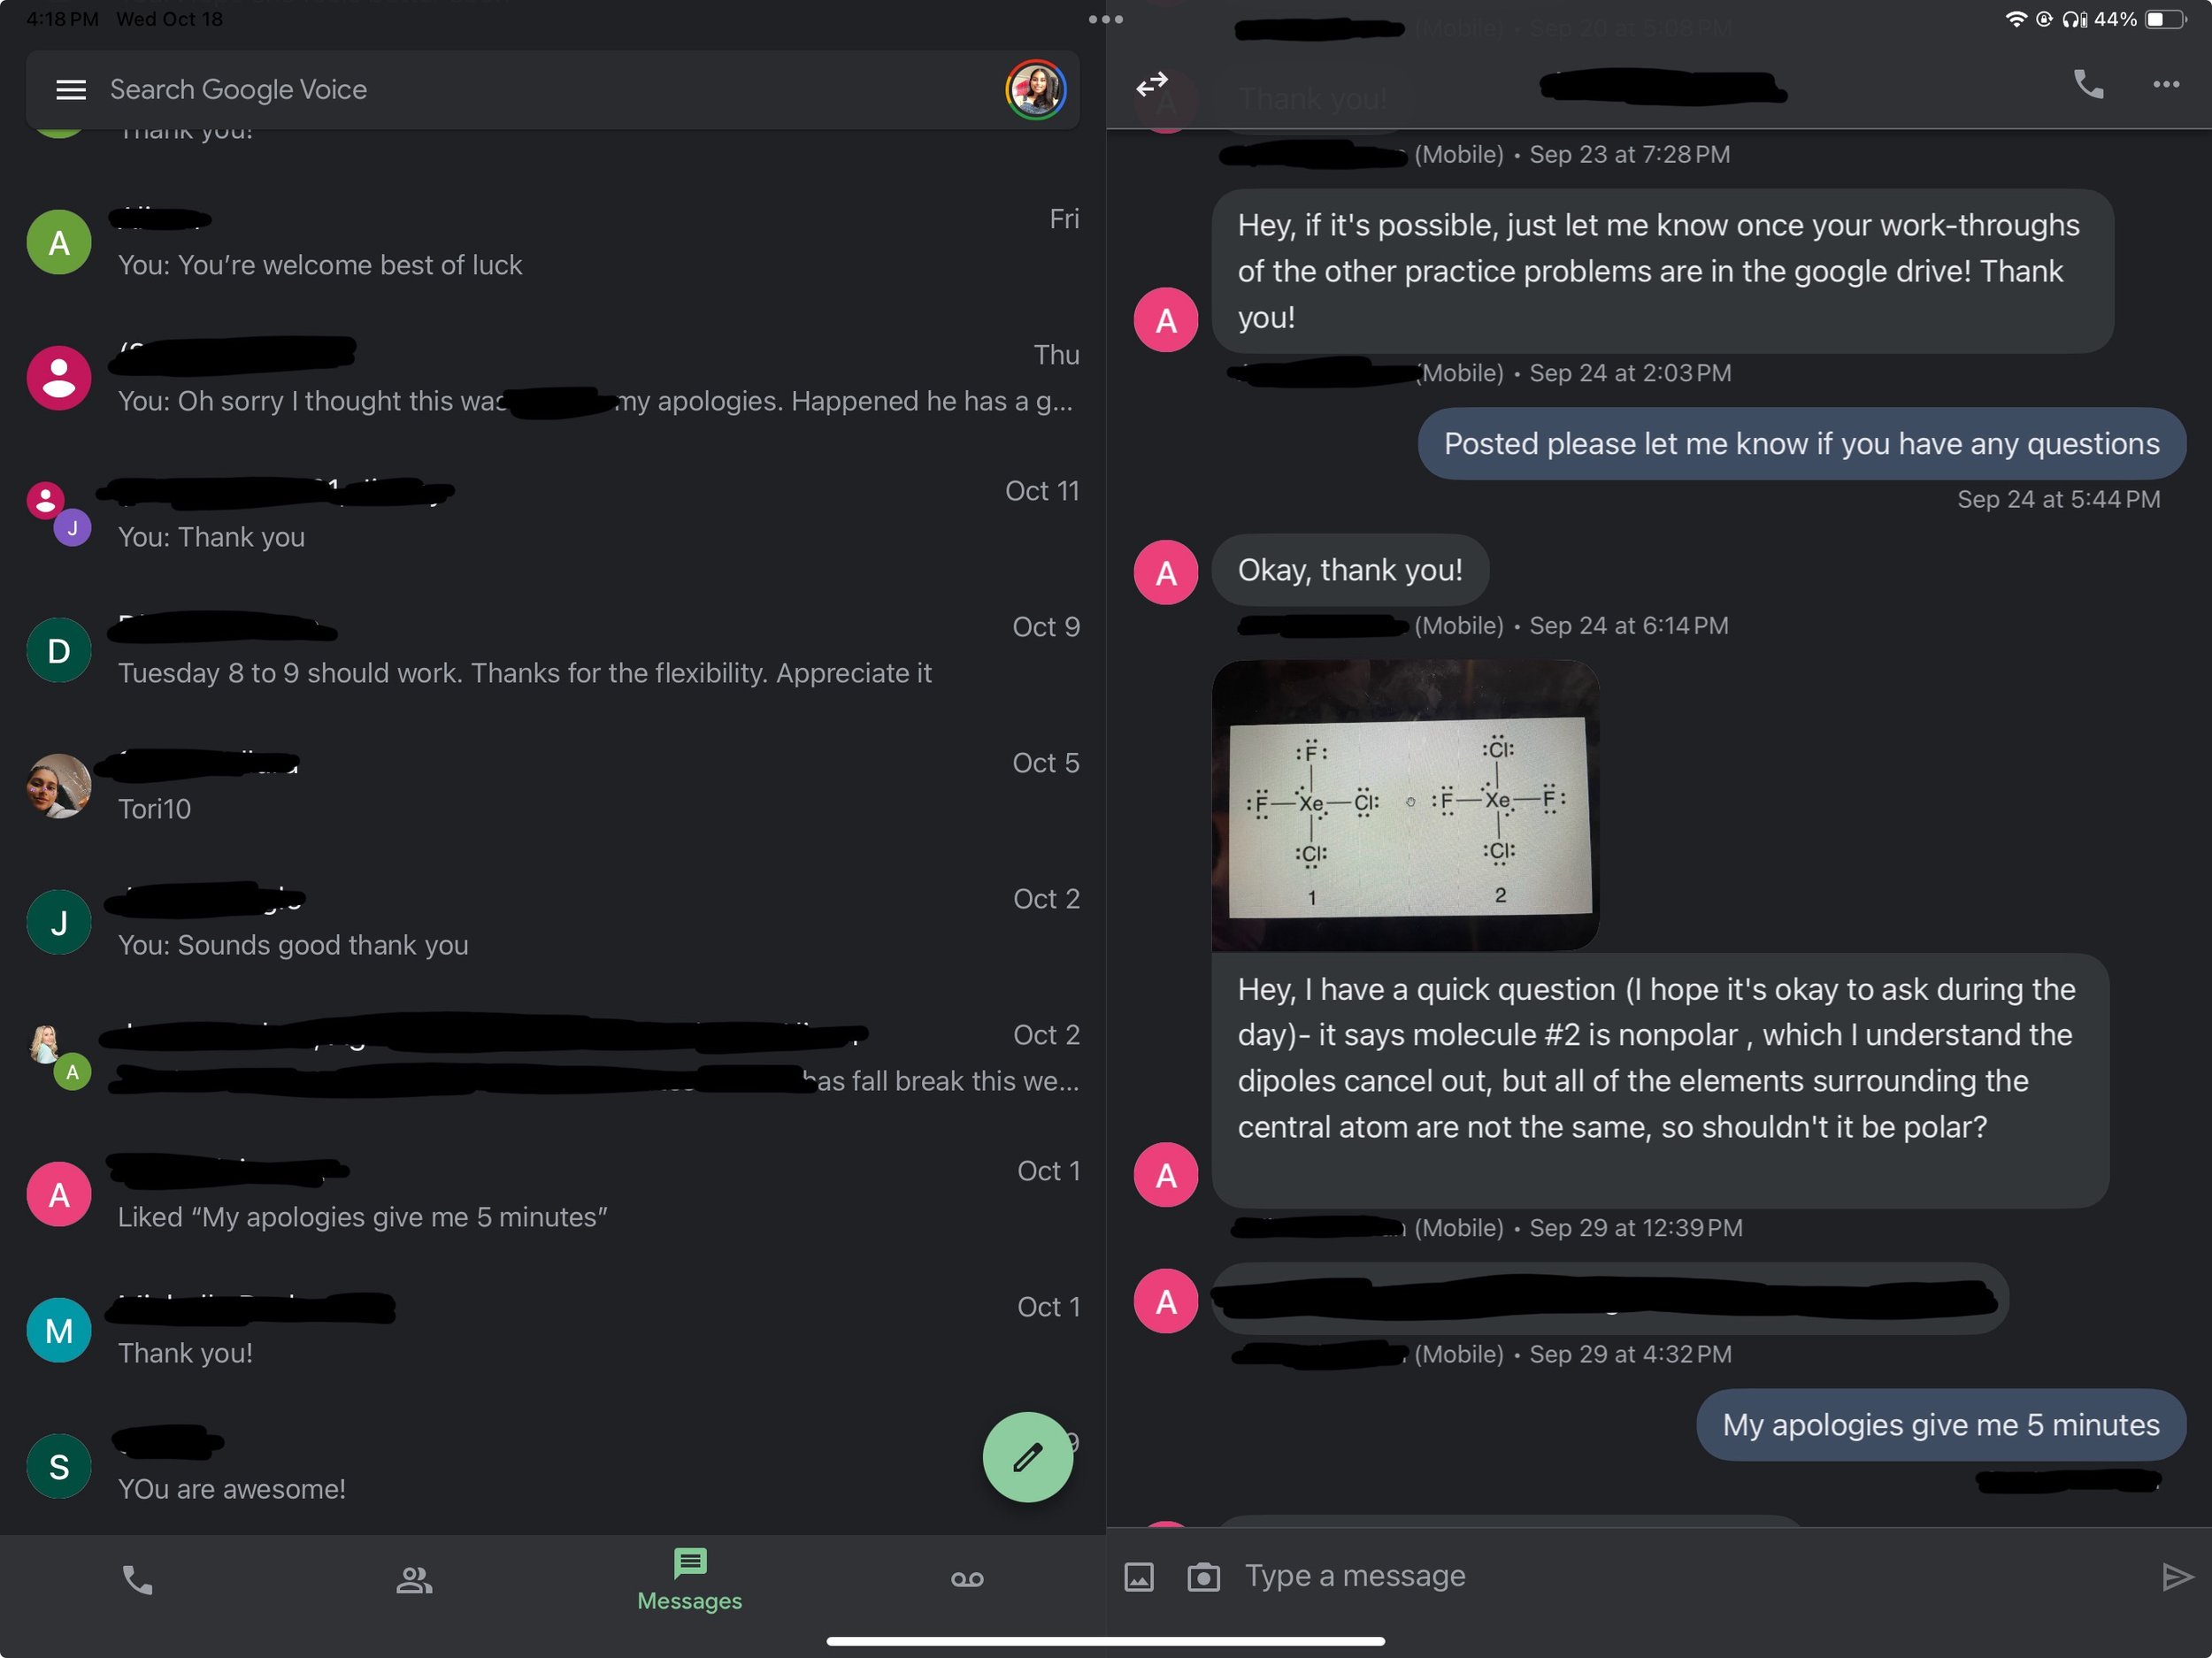The image size is (2212, 1658).
Task: Call this contact with phone icon
Action: click(x=2089, y=85)
